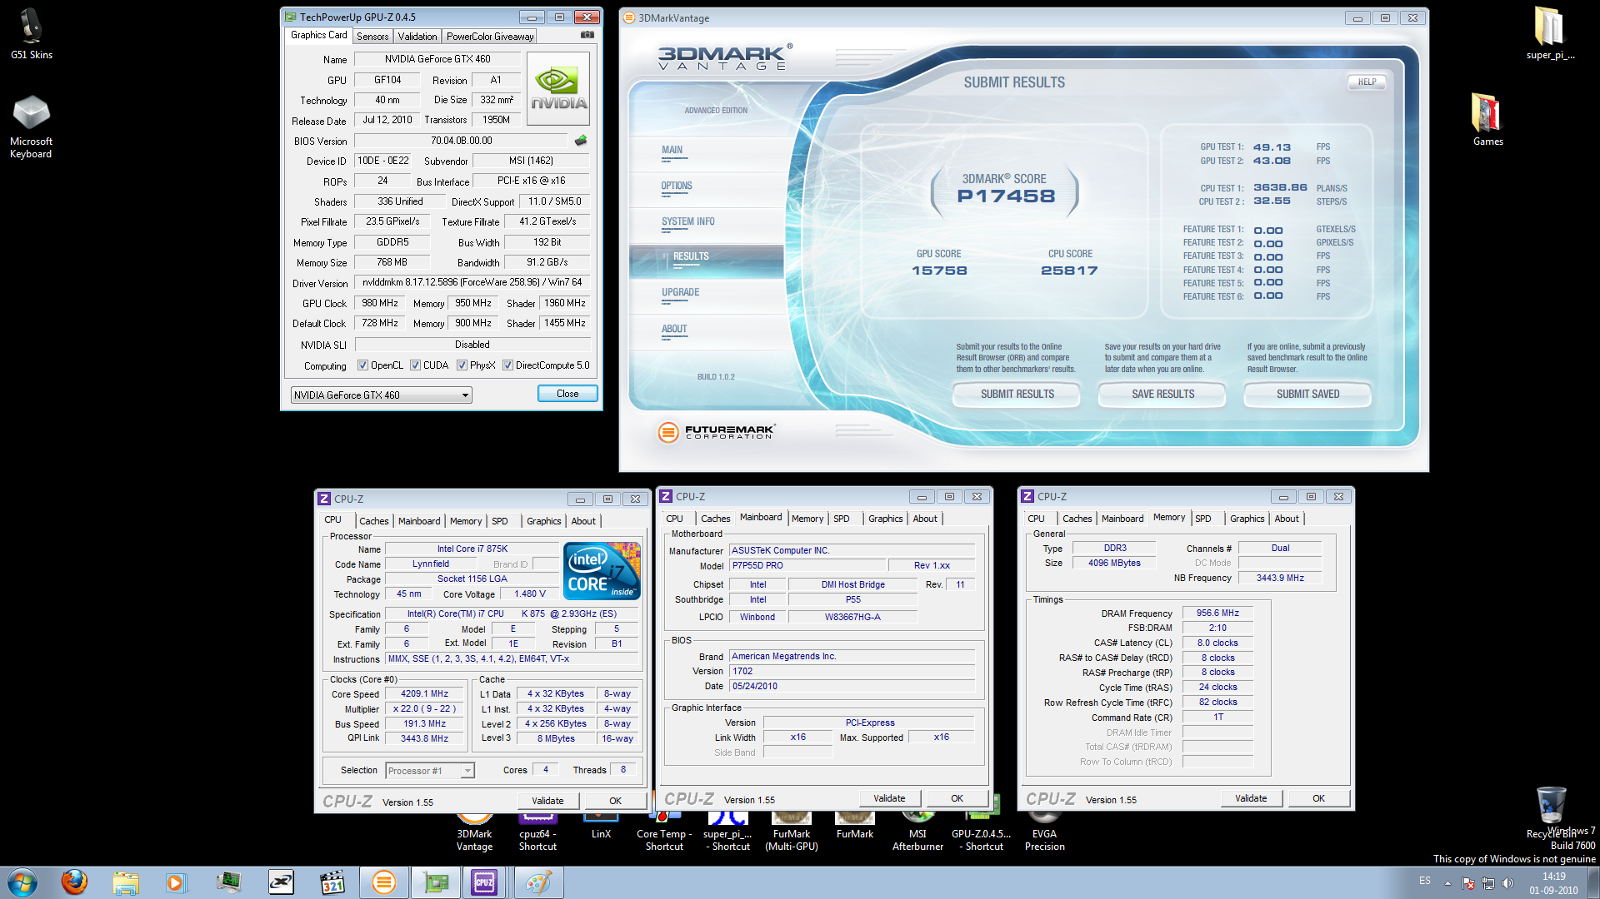
Task: Open the G51 Skins desktop icon
Action: point(31,34)
